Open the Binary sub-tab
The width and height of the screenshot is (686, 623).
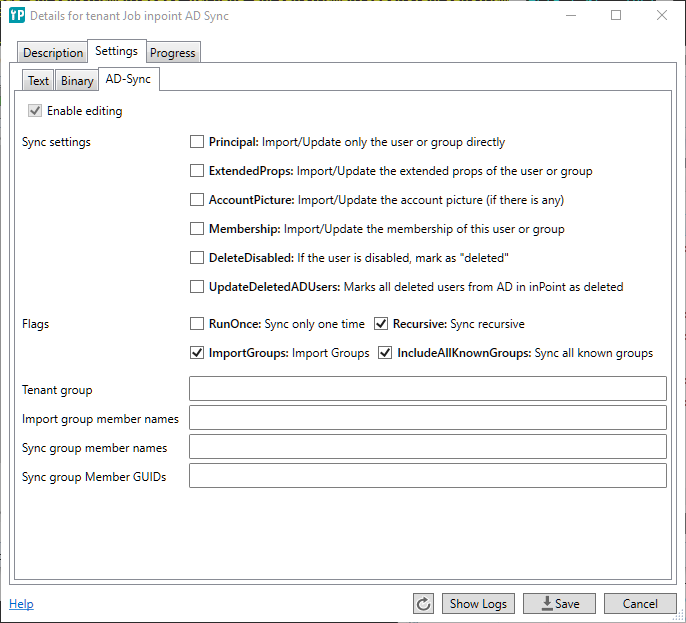click(77, 80)
